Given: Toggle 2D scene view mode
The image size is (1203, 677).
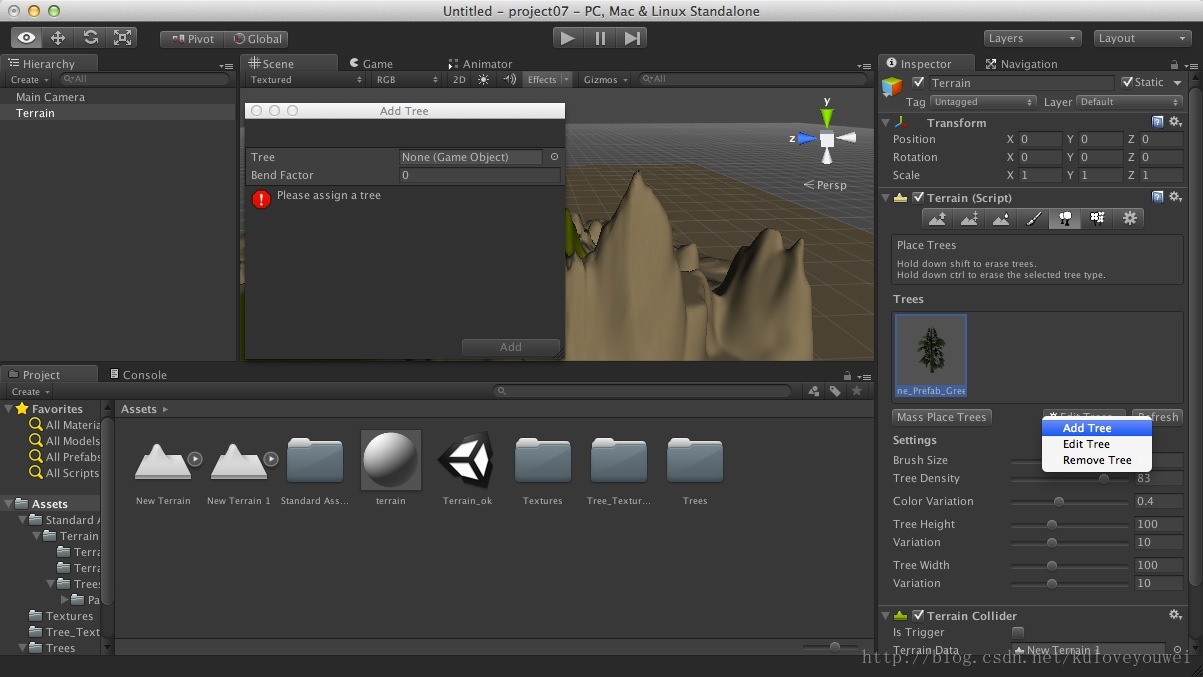Looking at the screenshot, I should coord(459,79).
